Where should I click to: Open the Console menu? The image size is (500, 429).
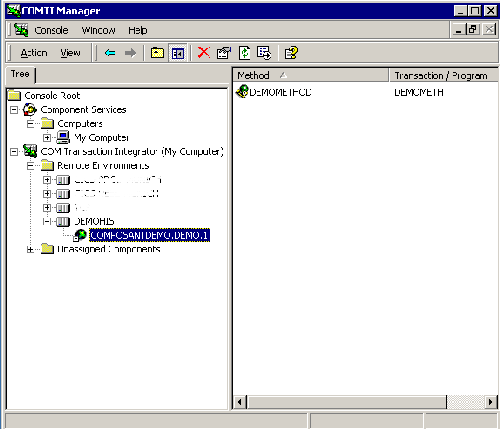51,30
